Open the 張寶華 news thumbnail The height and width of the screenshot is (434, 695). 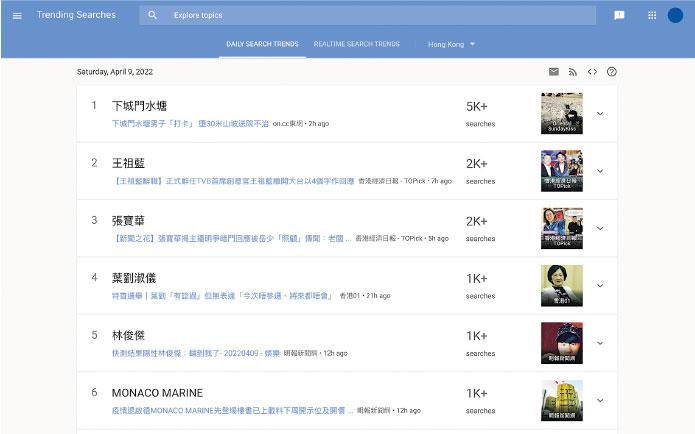(x=562, y=228)
